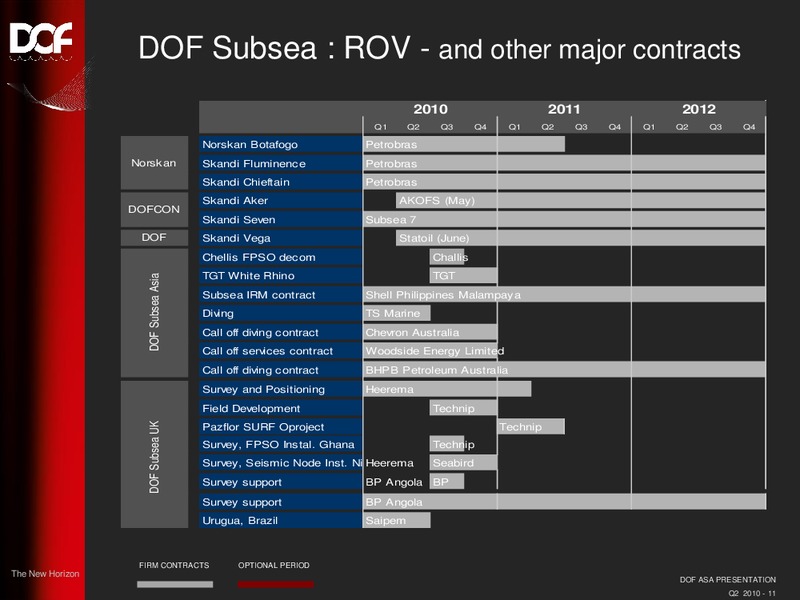The image size is (800, 600).
Task: Click the 'Statoil (June)' contract bar
Action: tap(581, 238)
